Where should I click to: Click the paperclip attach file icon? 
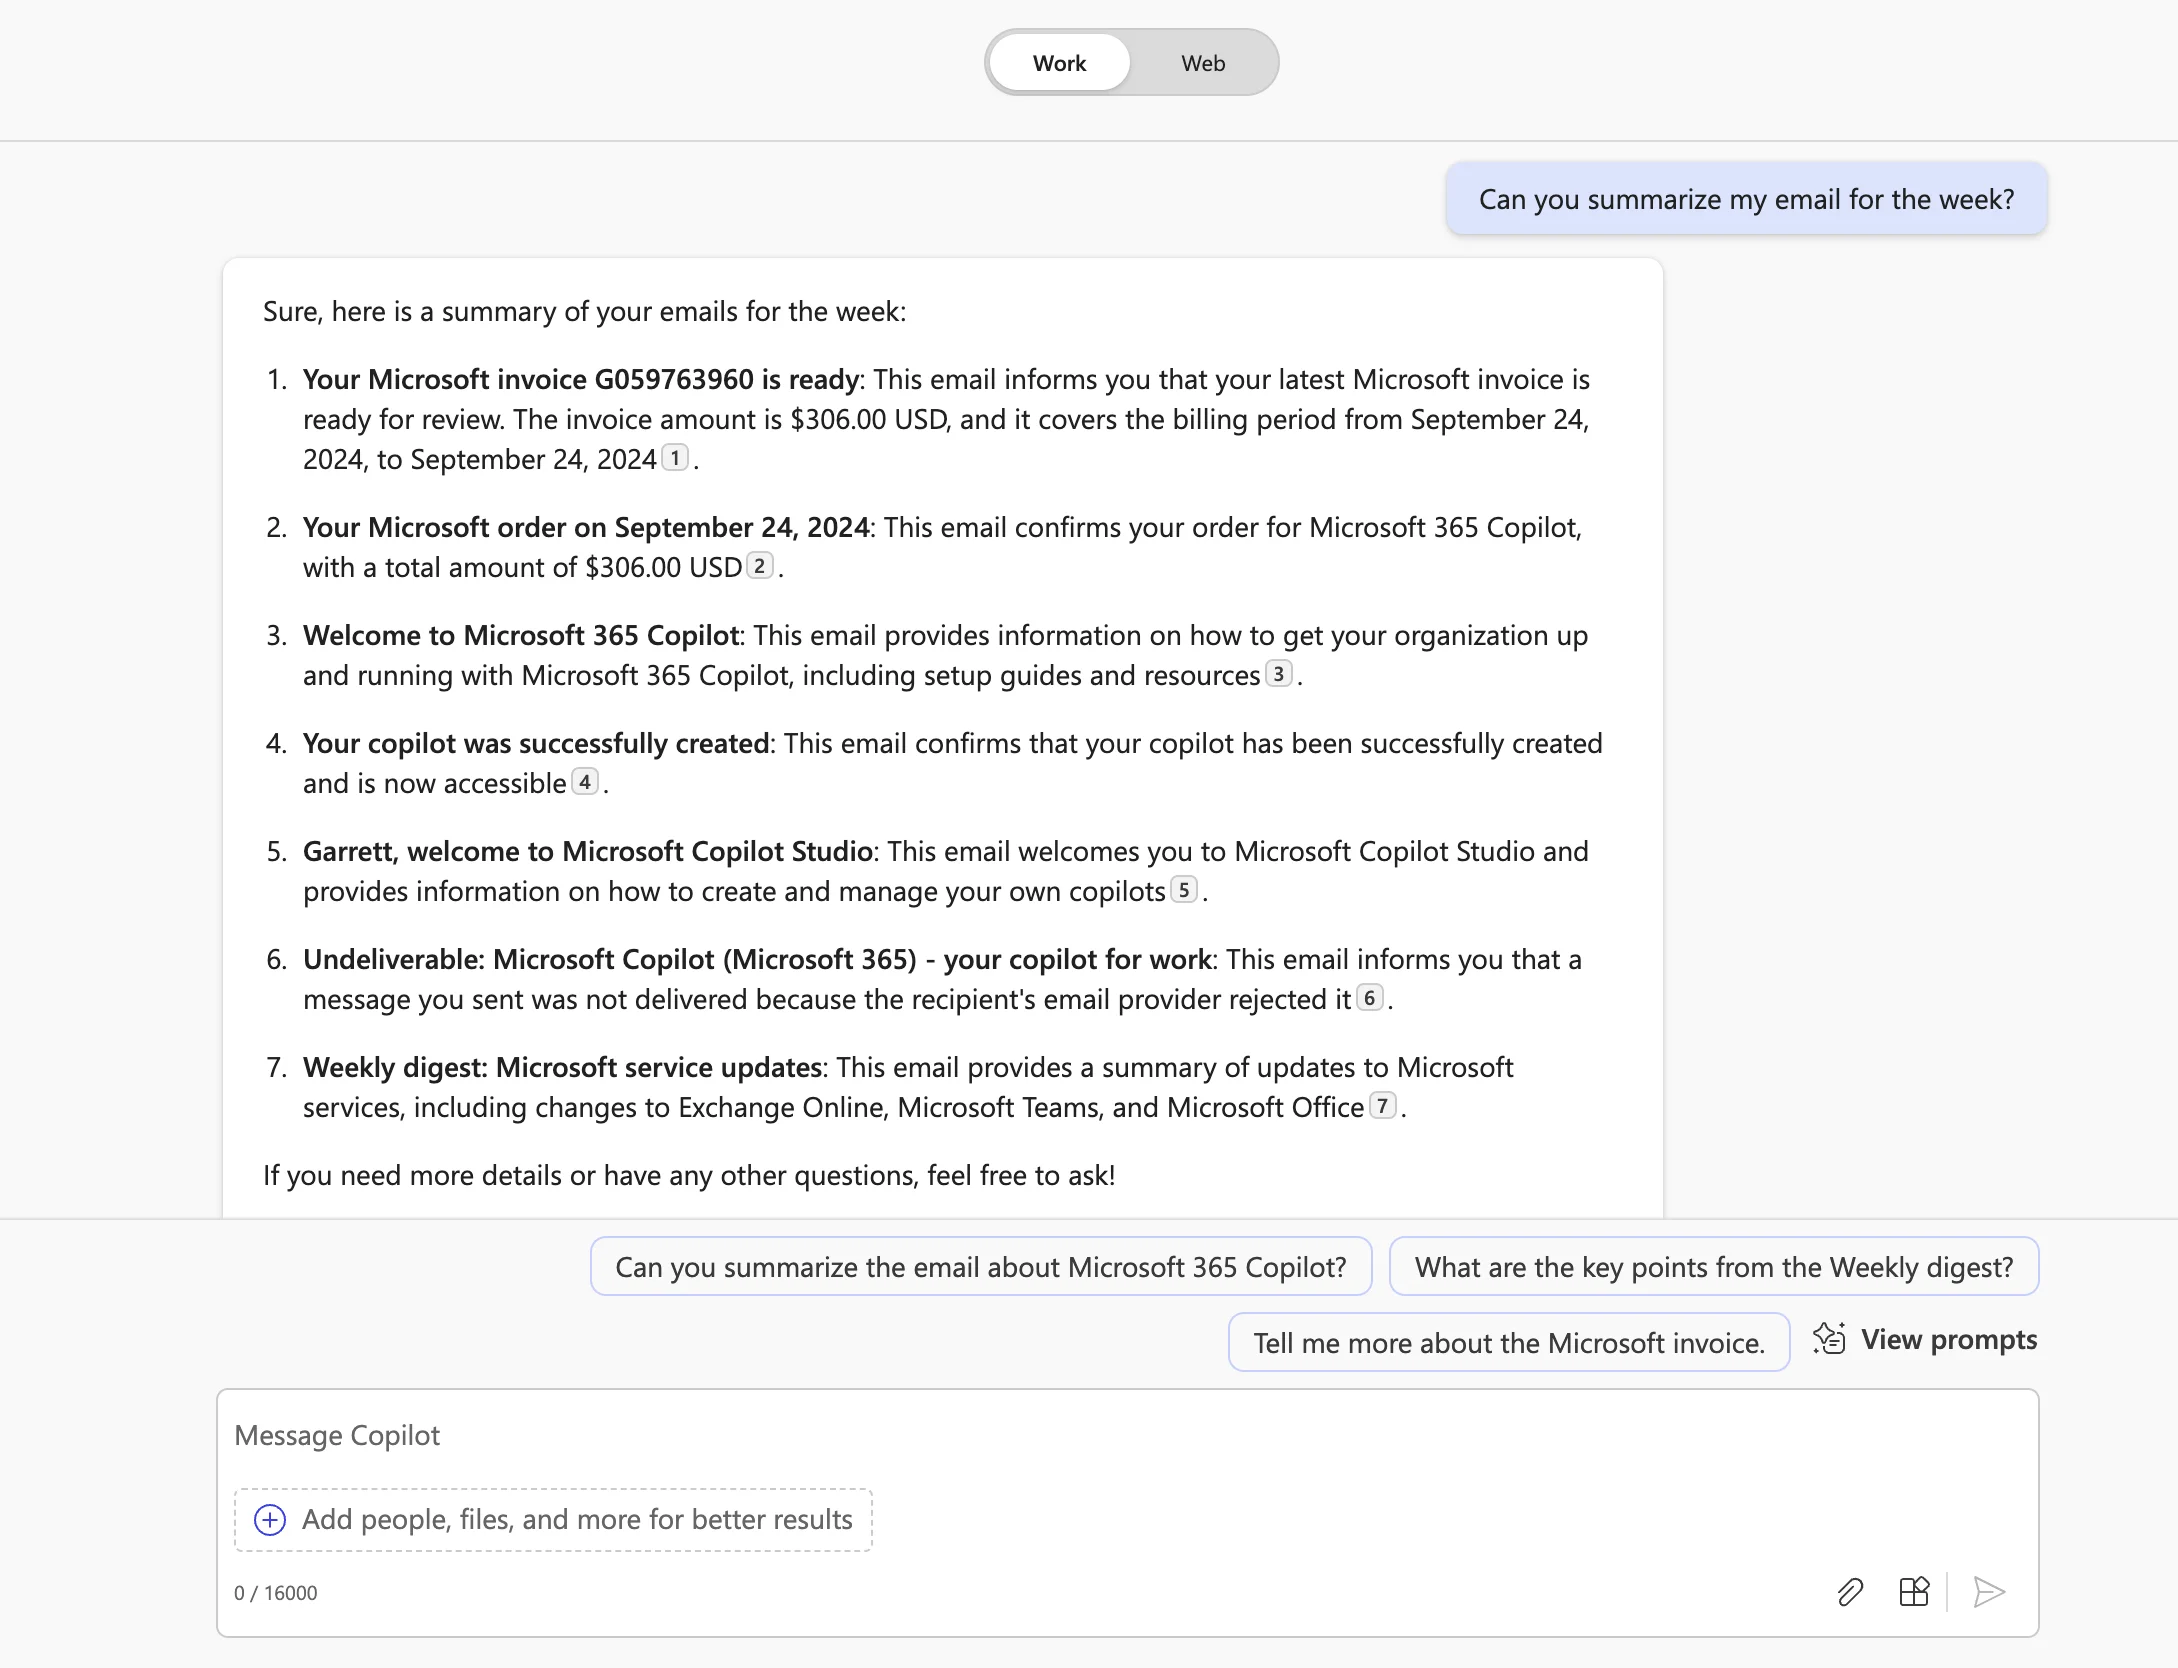[x=1850, y=1592]
